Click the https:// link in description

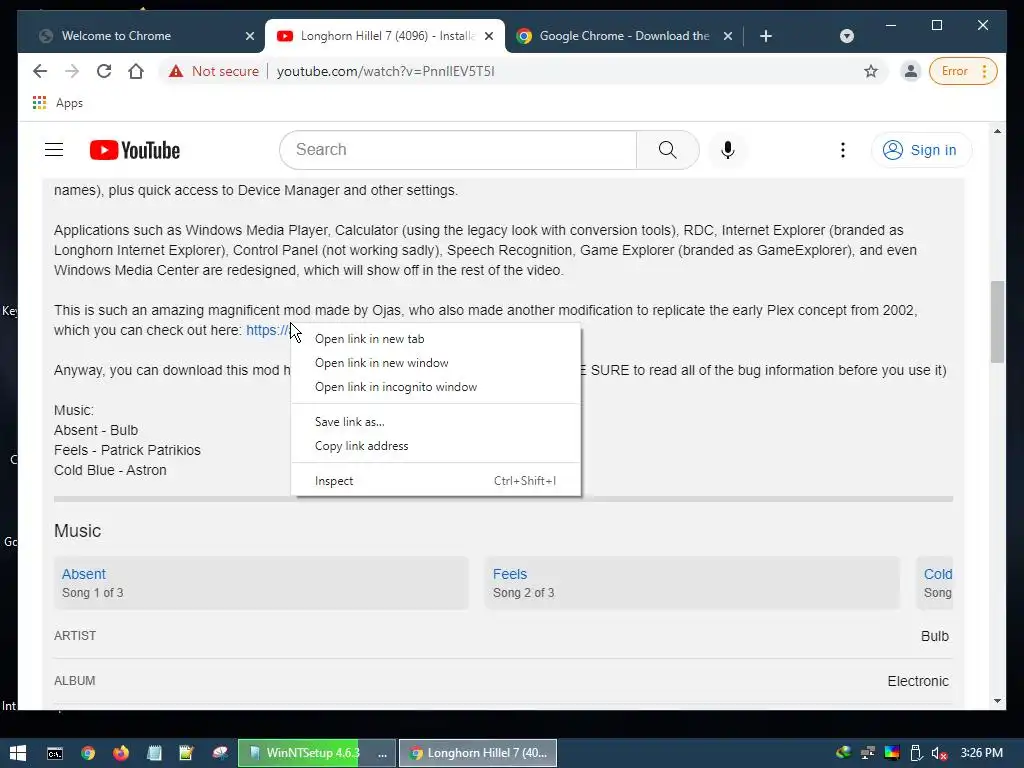267,330
